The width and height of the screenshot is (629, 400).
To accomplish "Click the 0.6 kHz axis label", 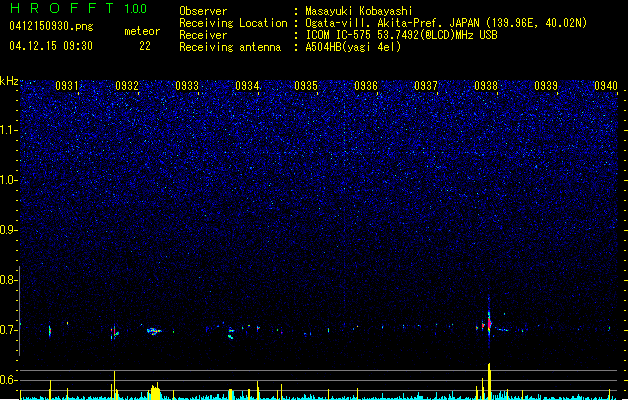I will 9,380.
